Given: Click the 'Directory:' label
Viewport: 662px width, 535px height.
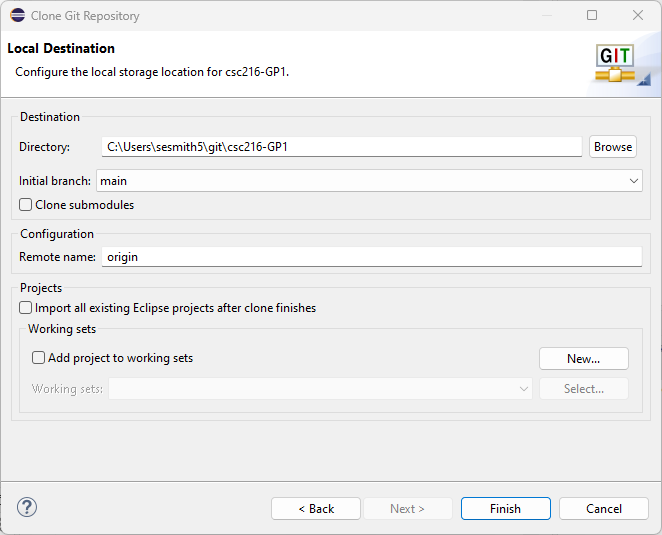Looking at the screenshot, I should pos(44,147).
